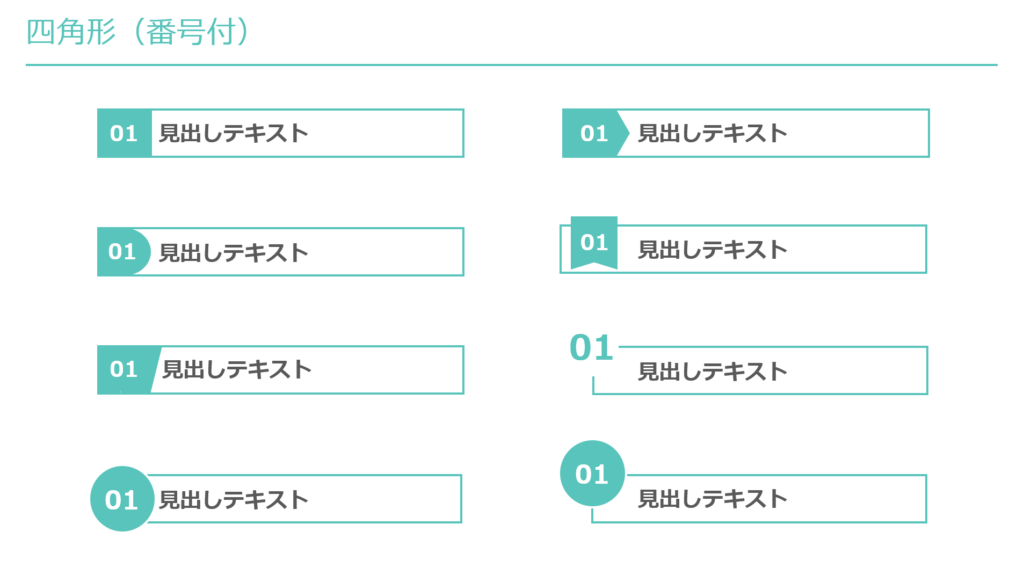This screenshot has height=575, width=1024.
Task: Select 見出しテキスト beside the plain square badge
Action: [234, 133]
